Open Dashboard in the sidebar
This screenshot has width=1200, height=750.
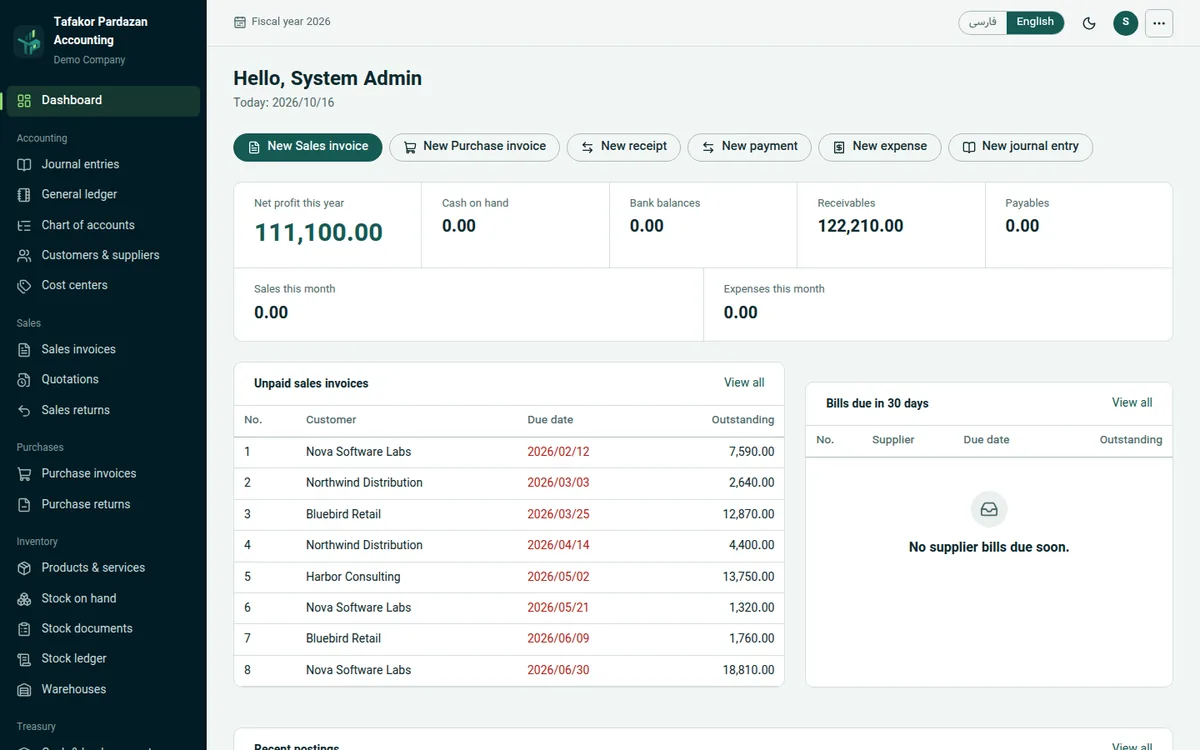pyautogui.click(x=103, y=100)
